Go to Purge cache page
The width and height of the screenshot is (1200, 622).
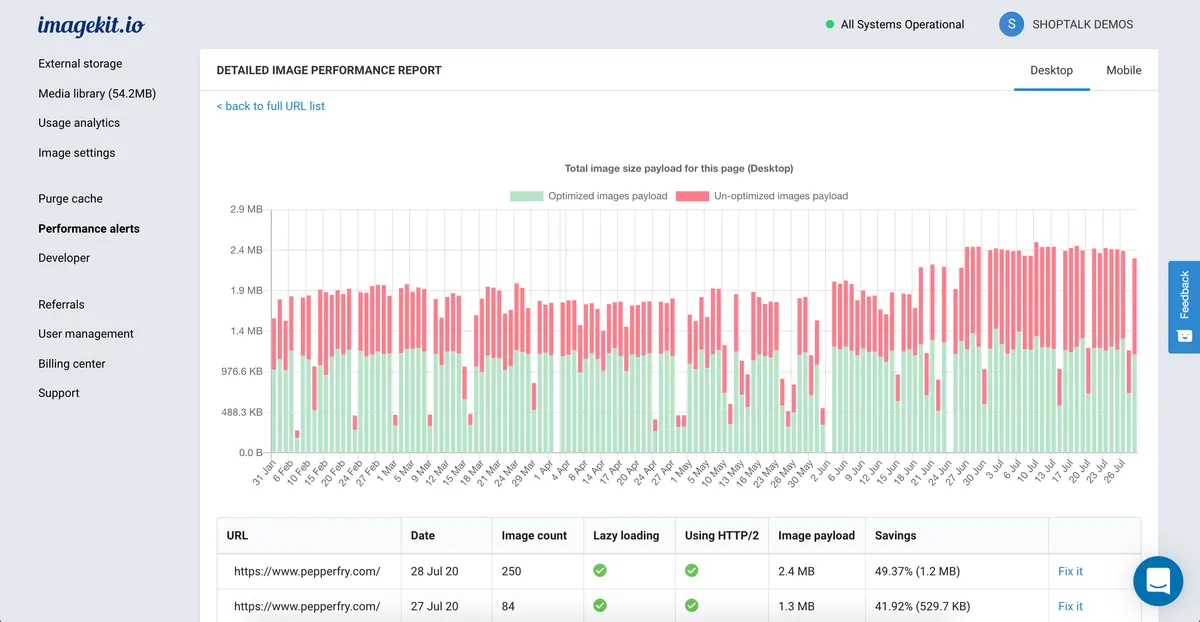pos(70,199)
